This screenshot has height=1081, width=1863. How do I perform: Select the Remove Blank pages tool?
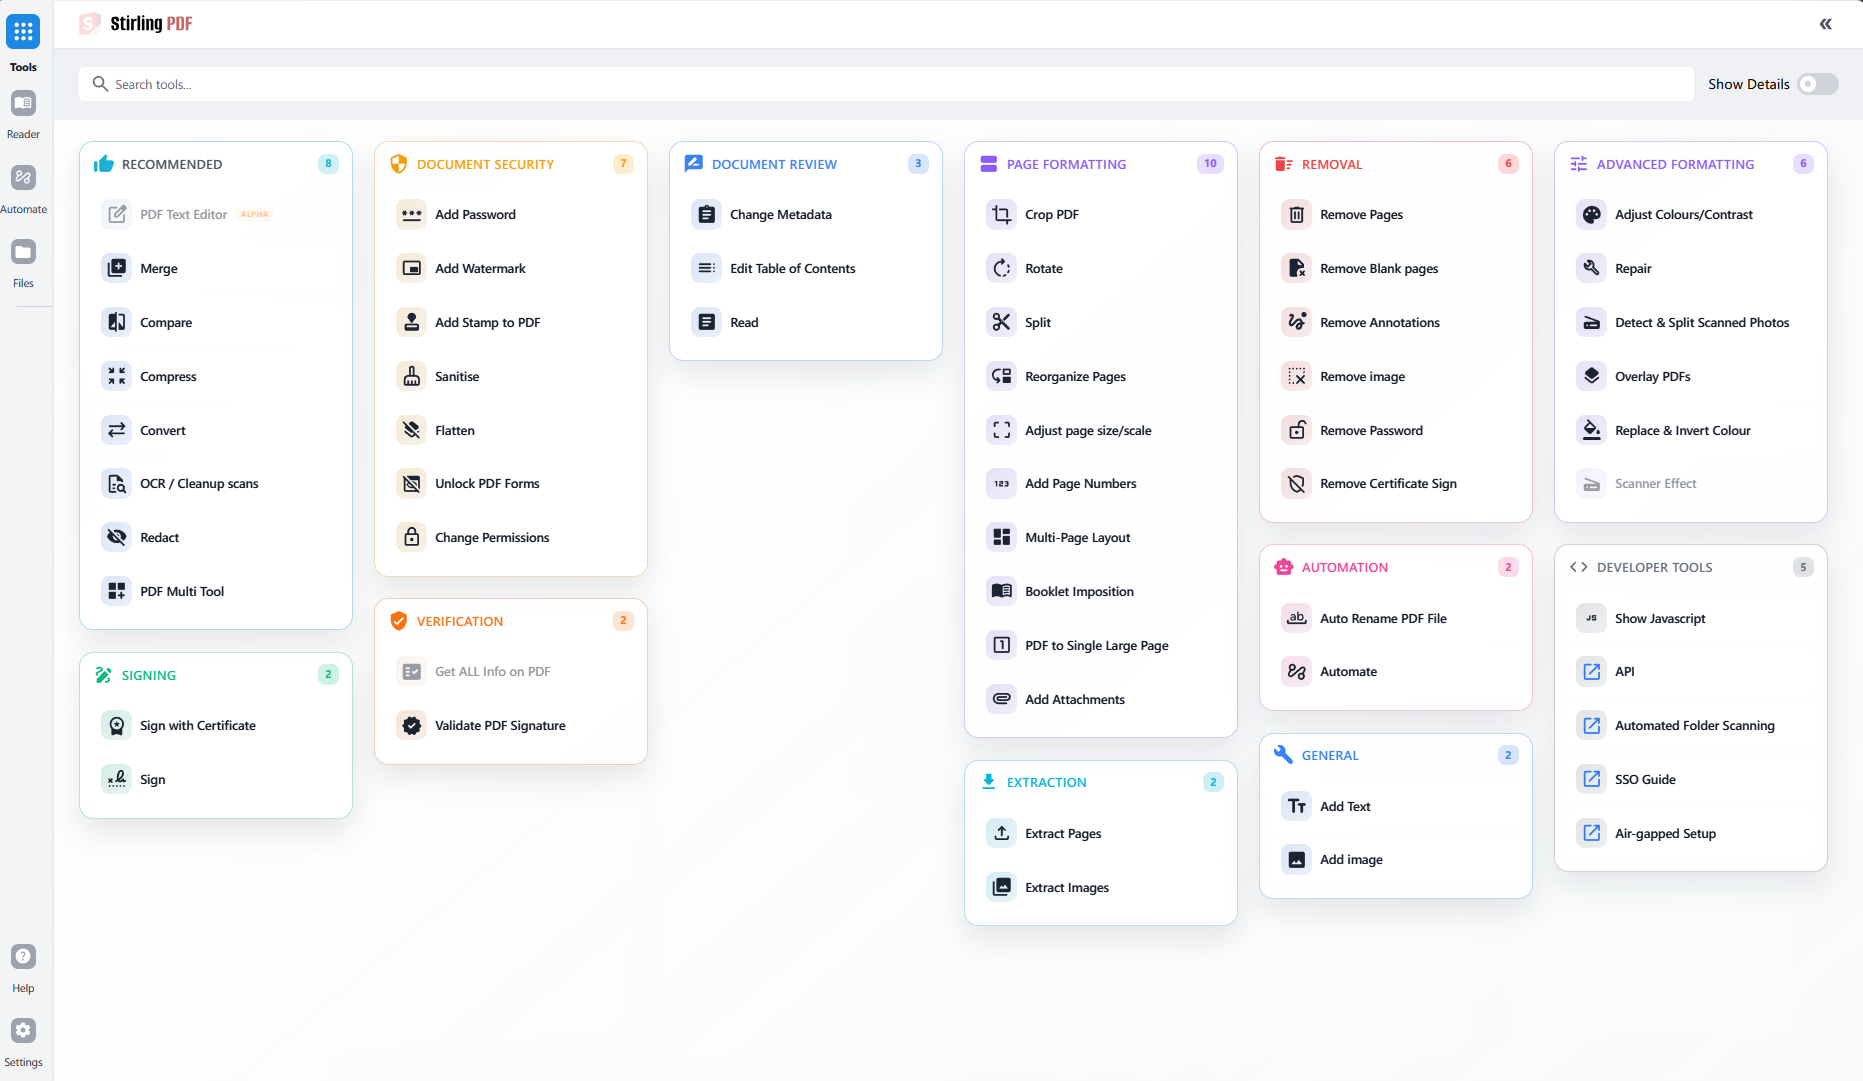point(1378,268)
